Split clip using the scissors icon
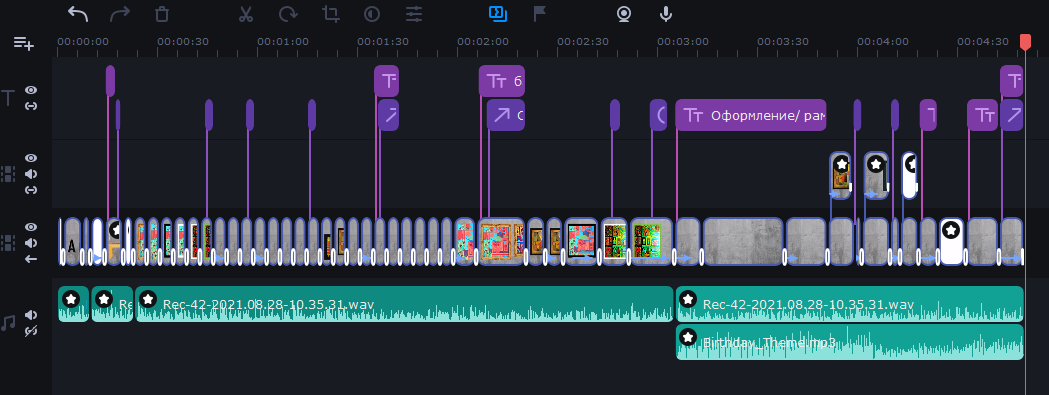Image resolution: width=1049 pixels, height=395 pixels. [246, 13]
